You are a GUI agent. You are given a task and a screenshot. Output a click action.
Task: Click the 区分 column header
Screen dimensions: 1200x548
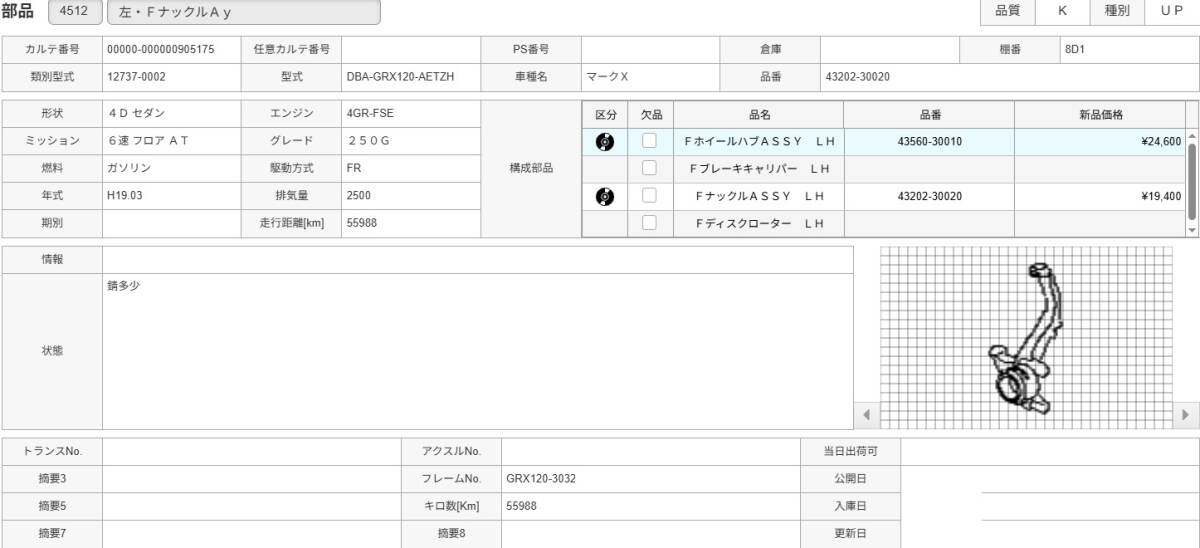coord(605,115)
